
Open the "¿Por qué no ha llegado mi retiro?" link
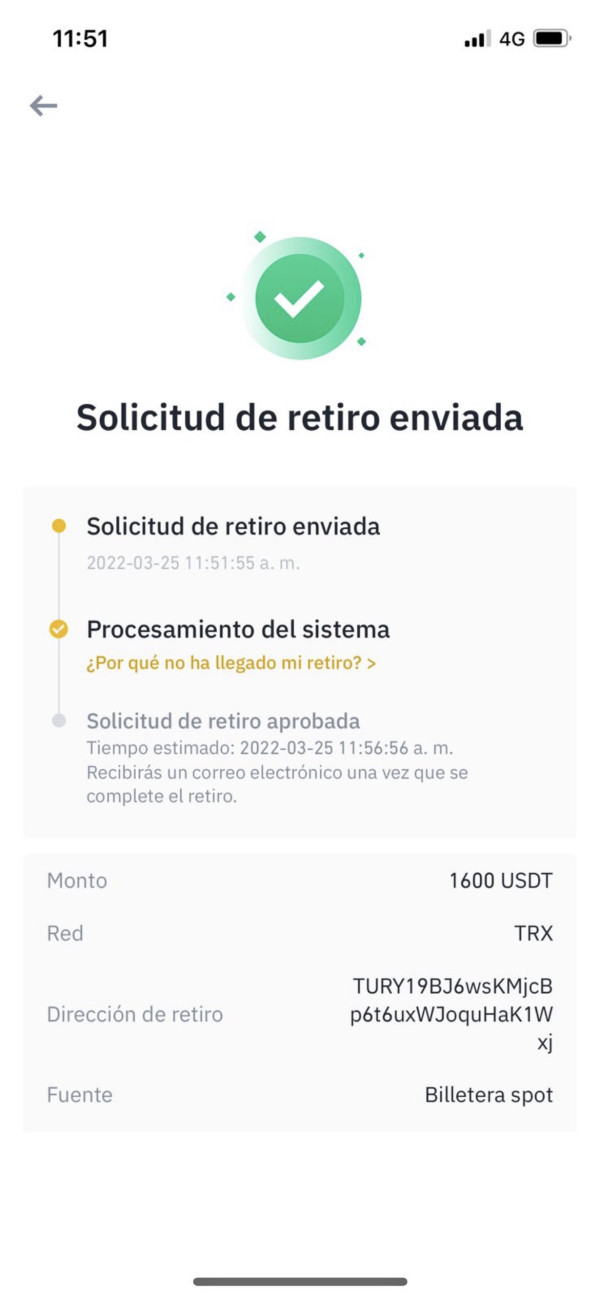(x=231, y=663)
